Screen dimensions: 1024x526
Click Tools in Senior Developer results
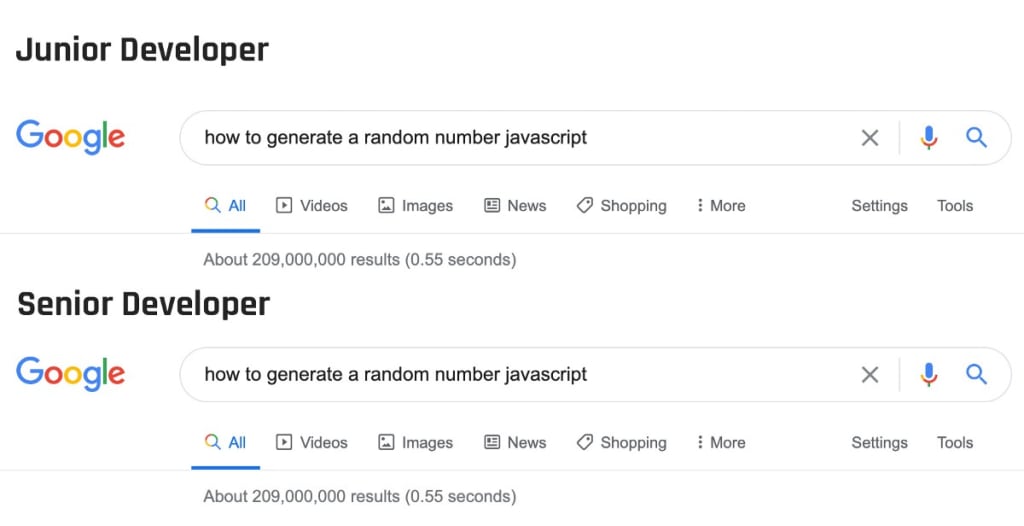(955, 443)
